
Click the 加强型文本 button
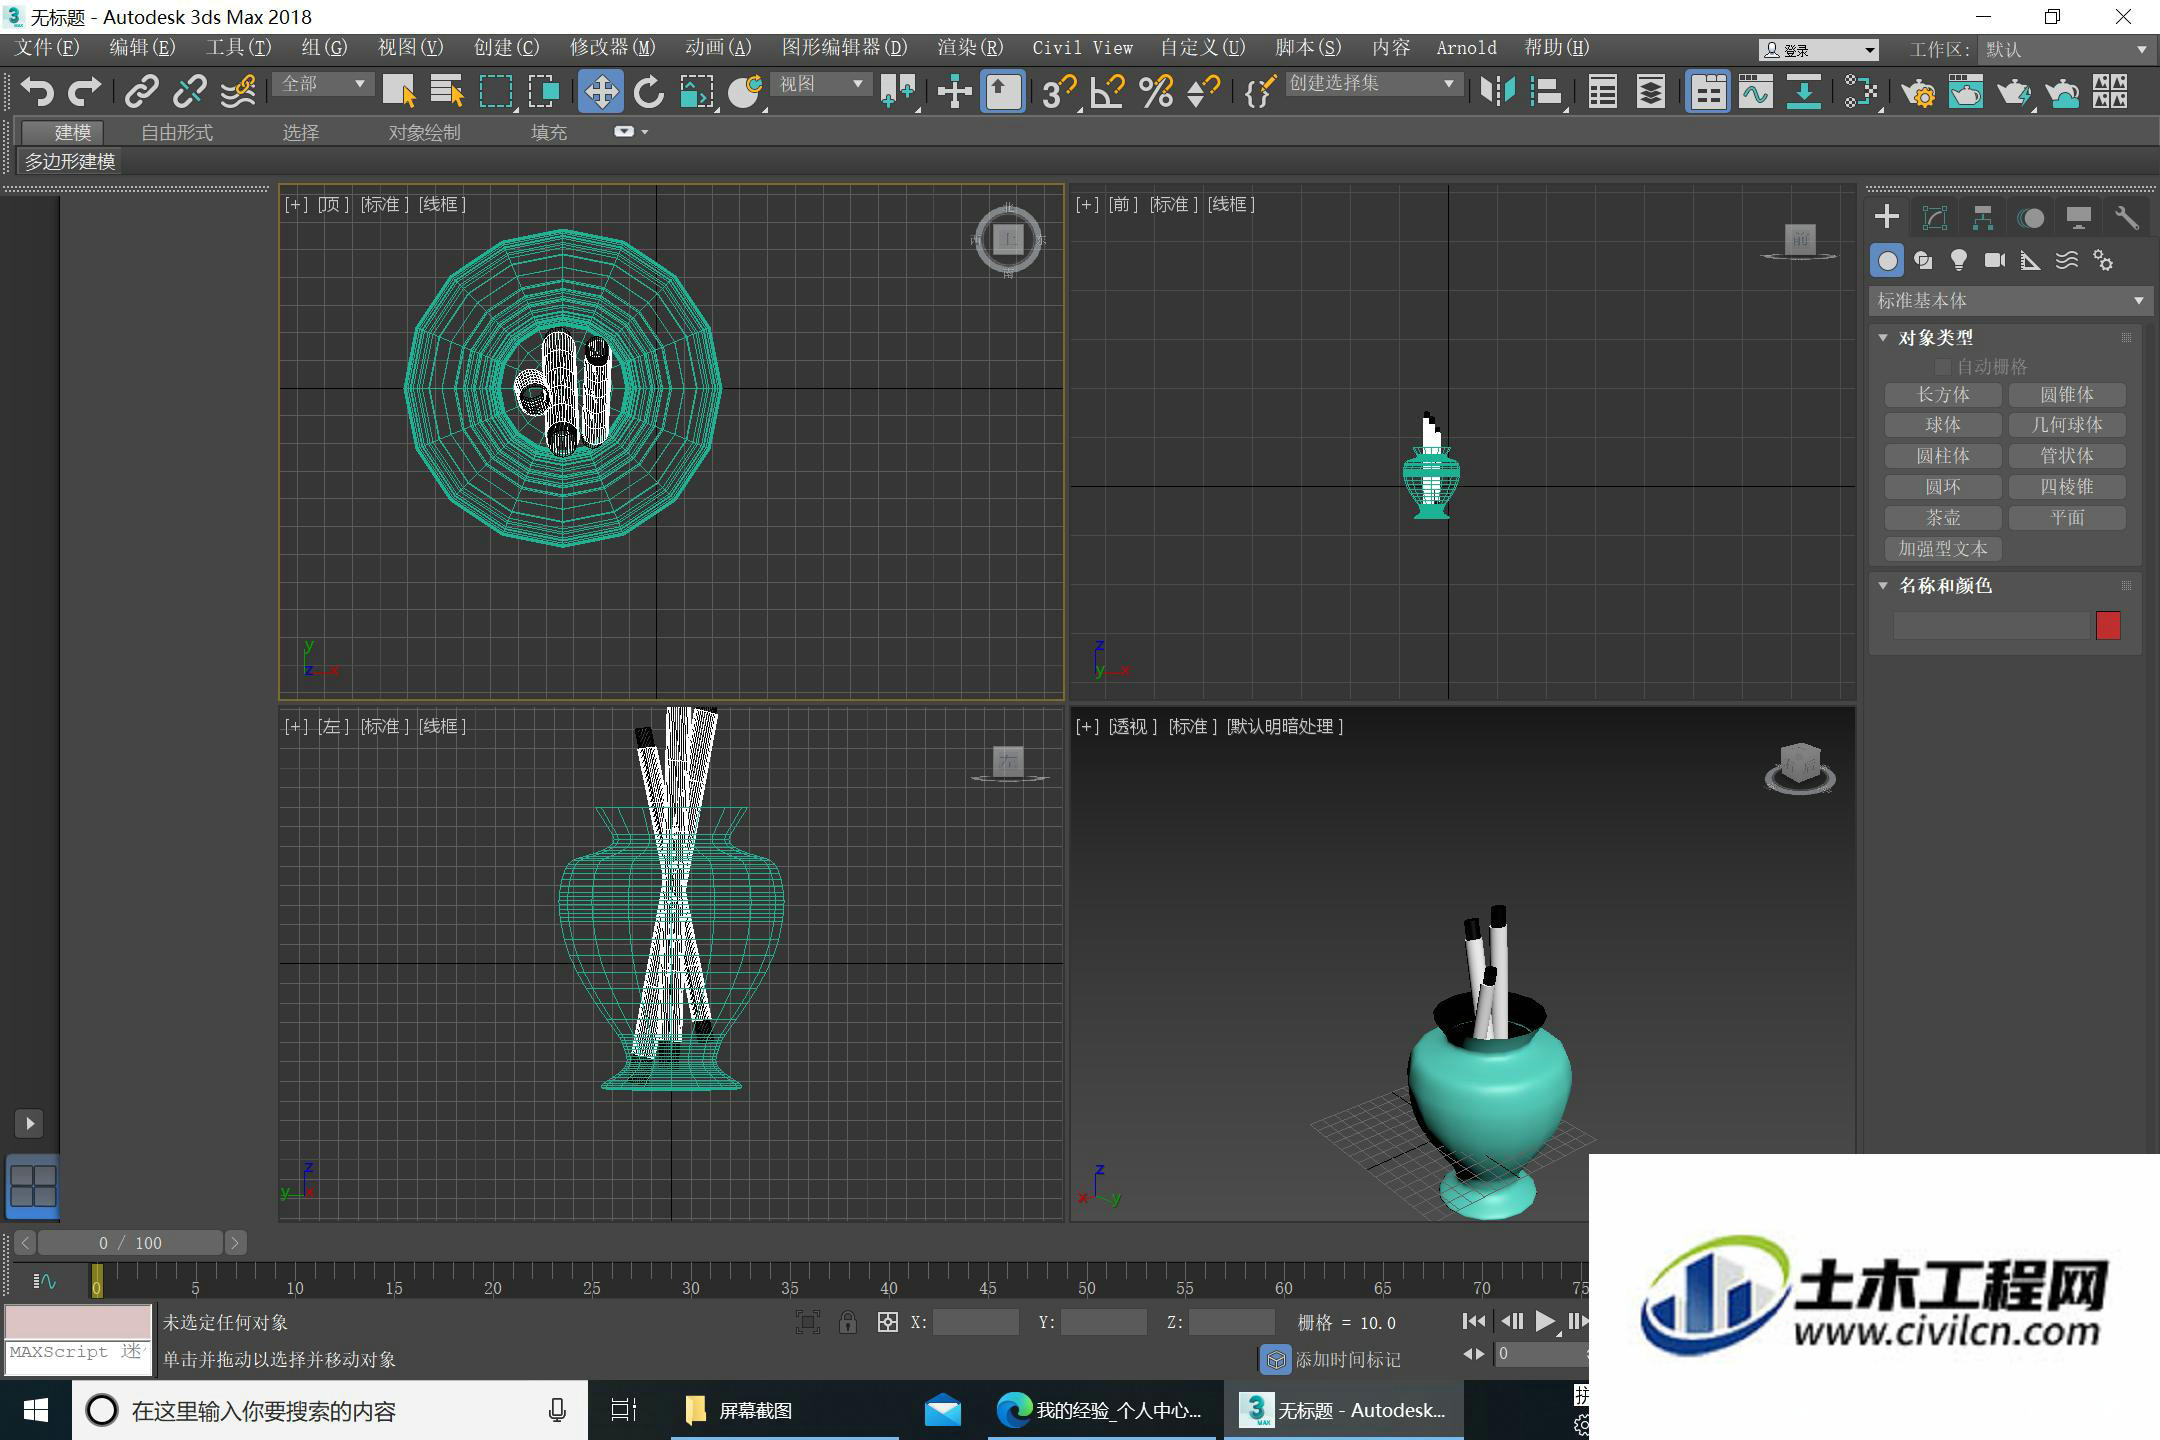(x=1943, y=549)
